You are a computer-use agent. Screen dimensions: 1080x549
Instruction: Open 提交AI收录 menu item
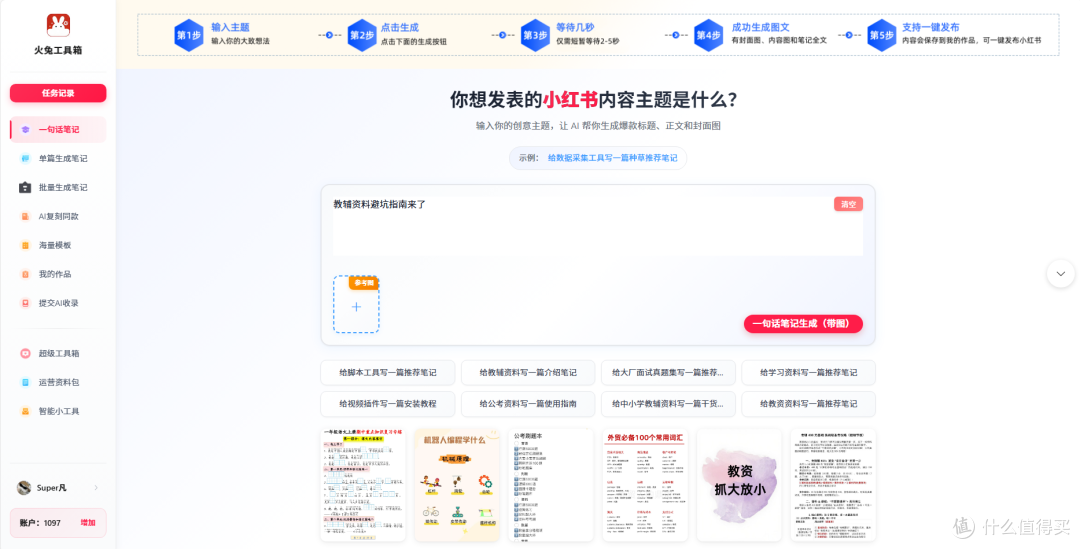click(x=58, y=303)
